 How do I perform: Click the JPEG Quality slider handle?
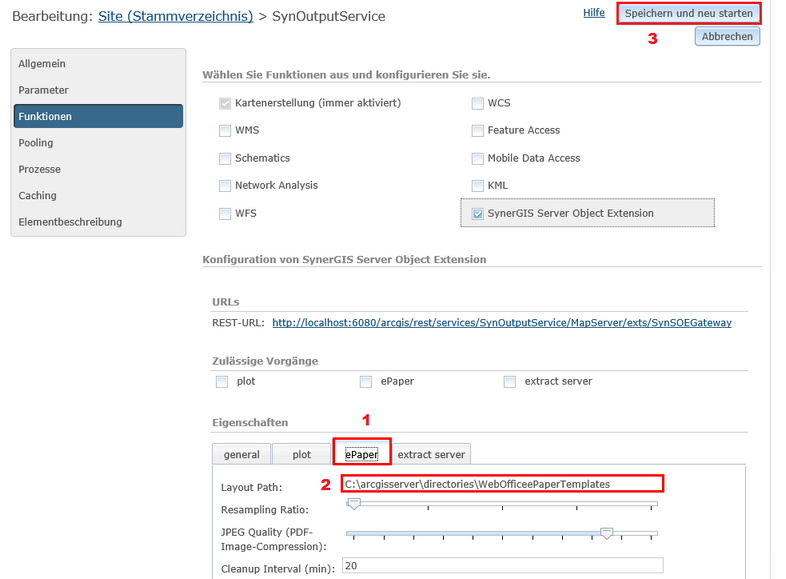(x=605, y=534)
